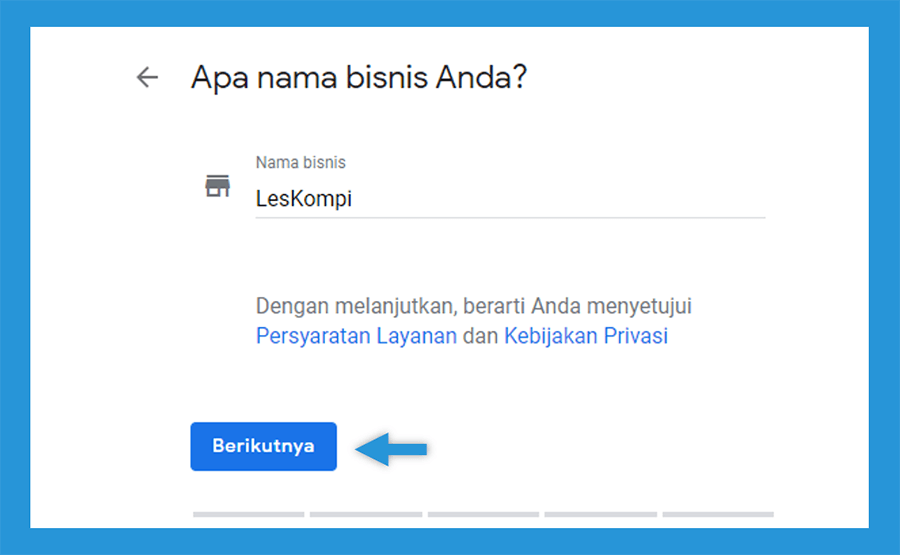This screenshot has height=555, width=900.
Task: Open the Kebijakan Privasi link
Action: tap(586, 336)
